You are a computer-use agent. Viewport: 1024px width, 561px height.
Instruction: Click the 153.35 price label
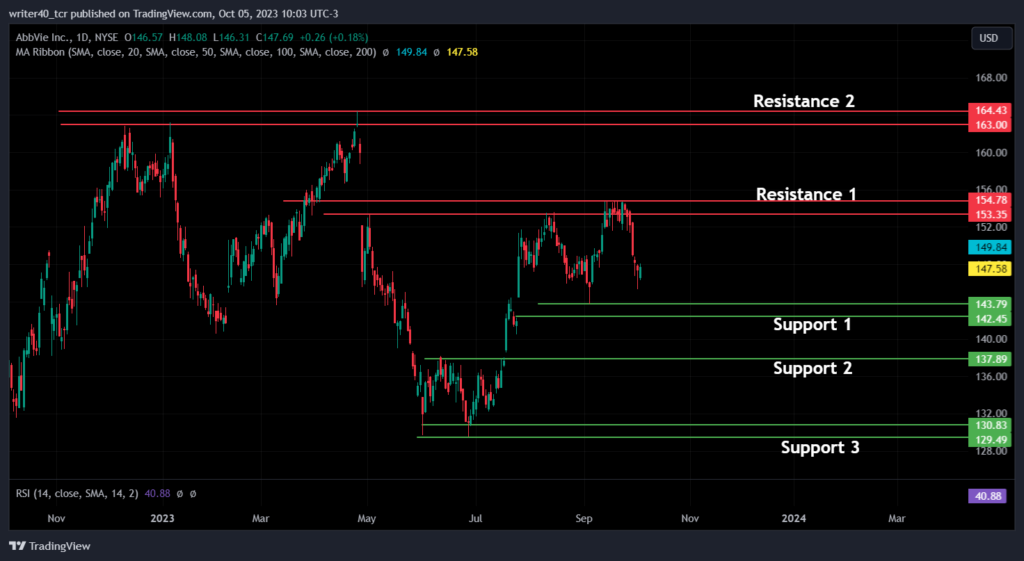coord(990,214)
